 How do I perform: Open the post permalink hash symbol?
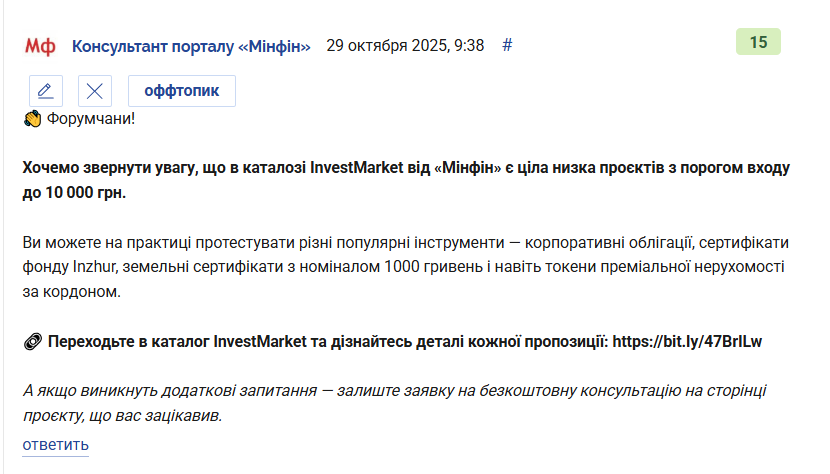[x=507, y=46]
